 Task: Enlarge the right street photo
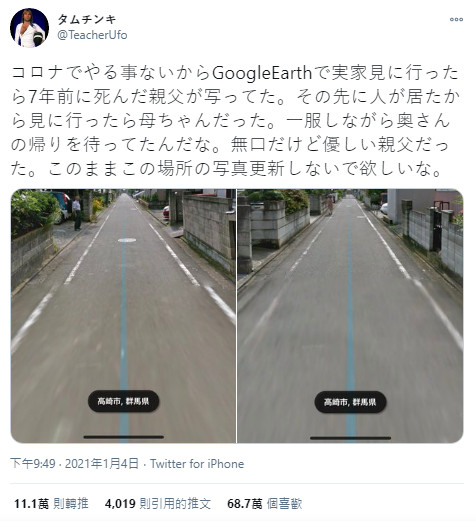click(x=350, y=316)
